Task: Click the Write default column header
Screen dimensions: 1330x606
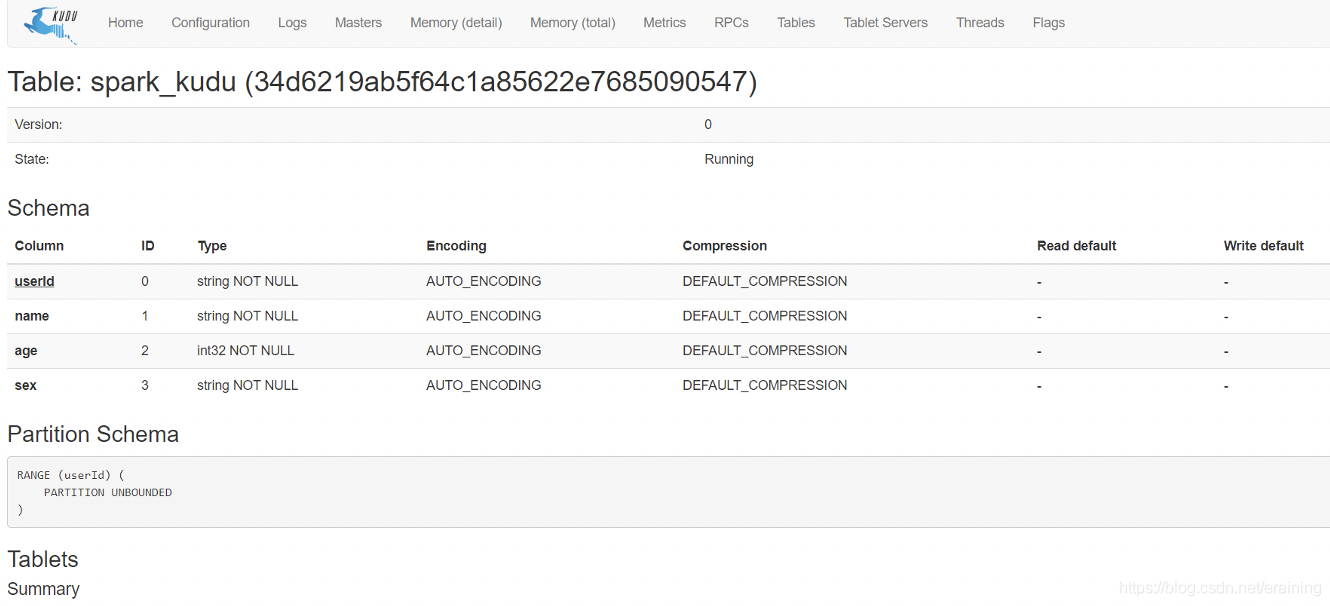Action: (1264, 245)
